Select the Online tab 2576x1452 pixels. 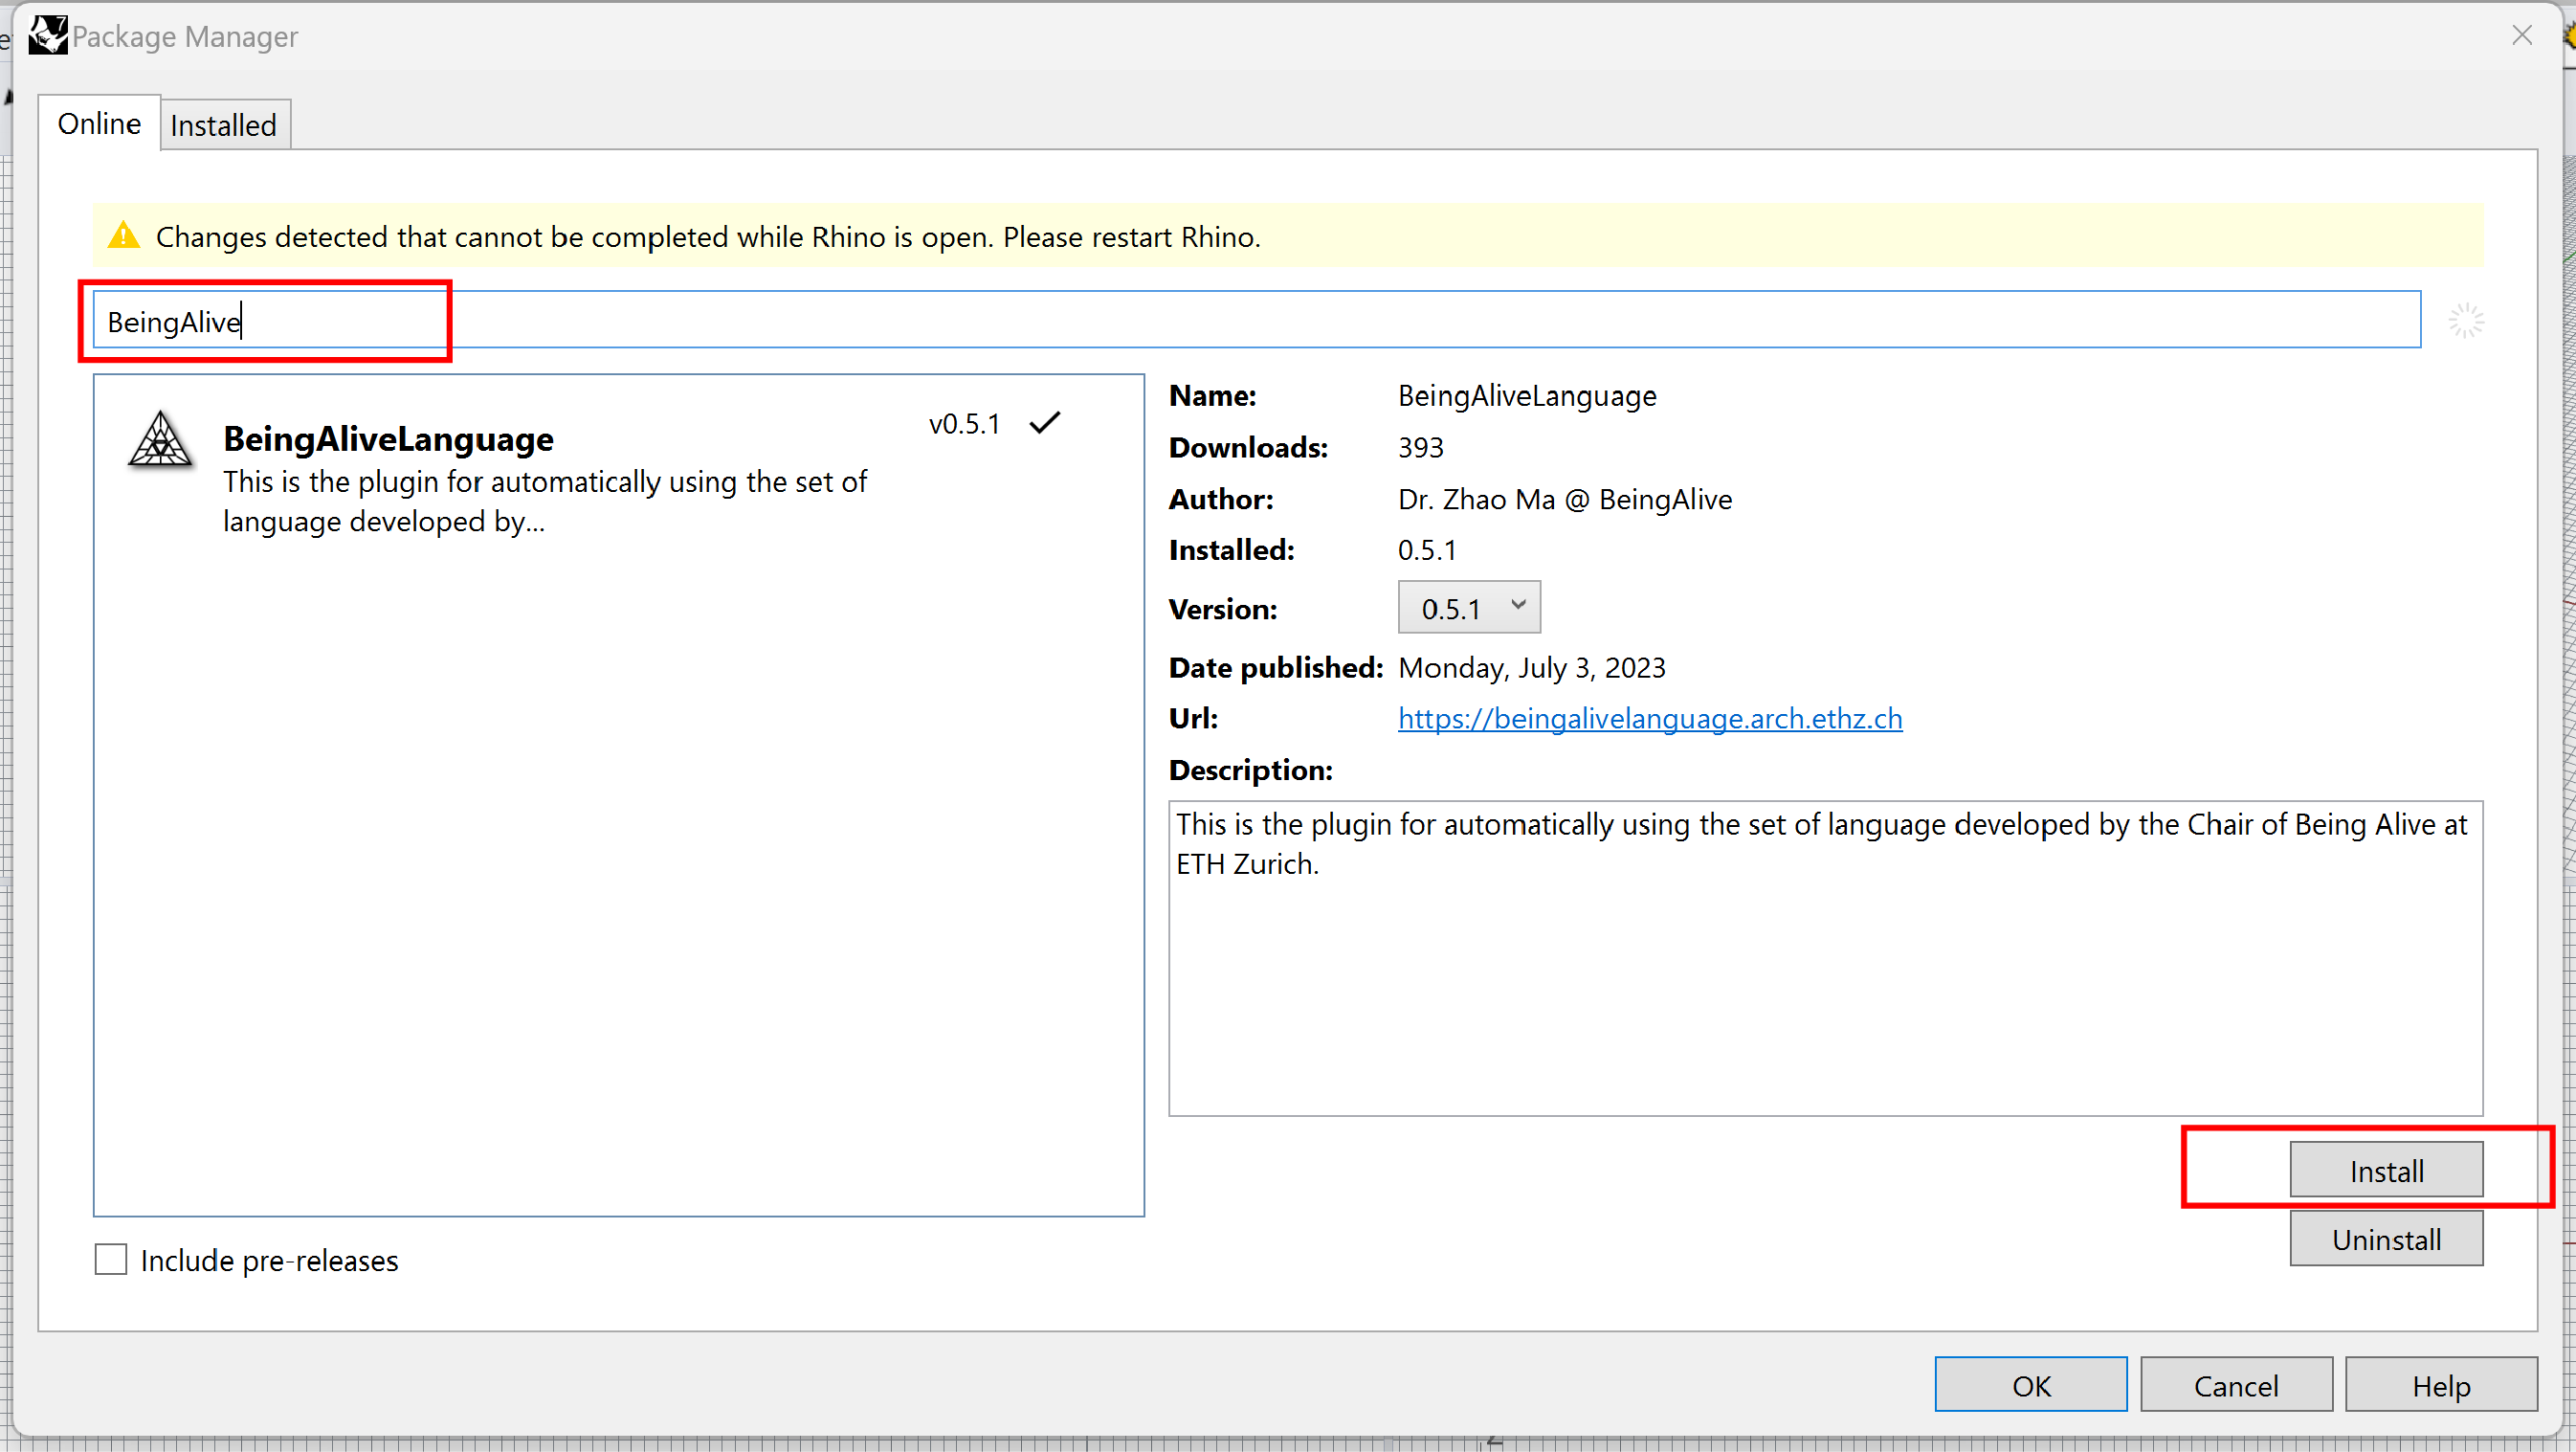[99, 123]
